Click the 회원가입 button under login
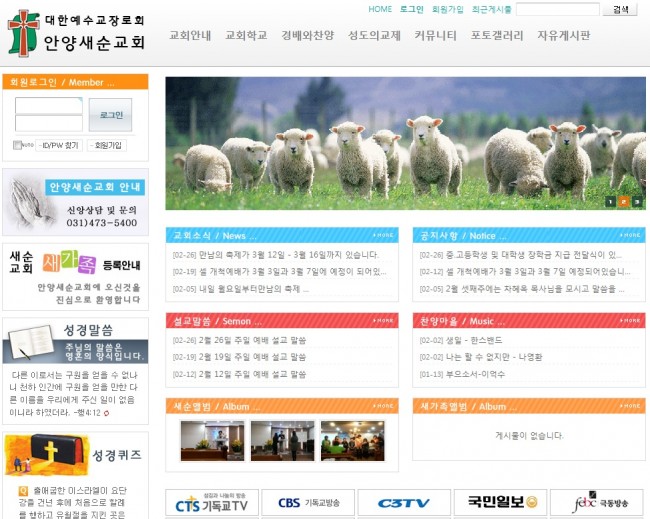650x519 pixels. tap(107, 146)
